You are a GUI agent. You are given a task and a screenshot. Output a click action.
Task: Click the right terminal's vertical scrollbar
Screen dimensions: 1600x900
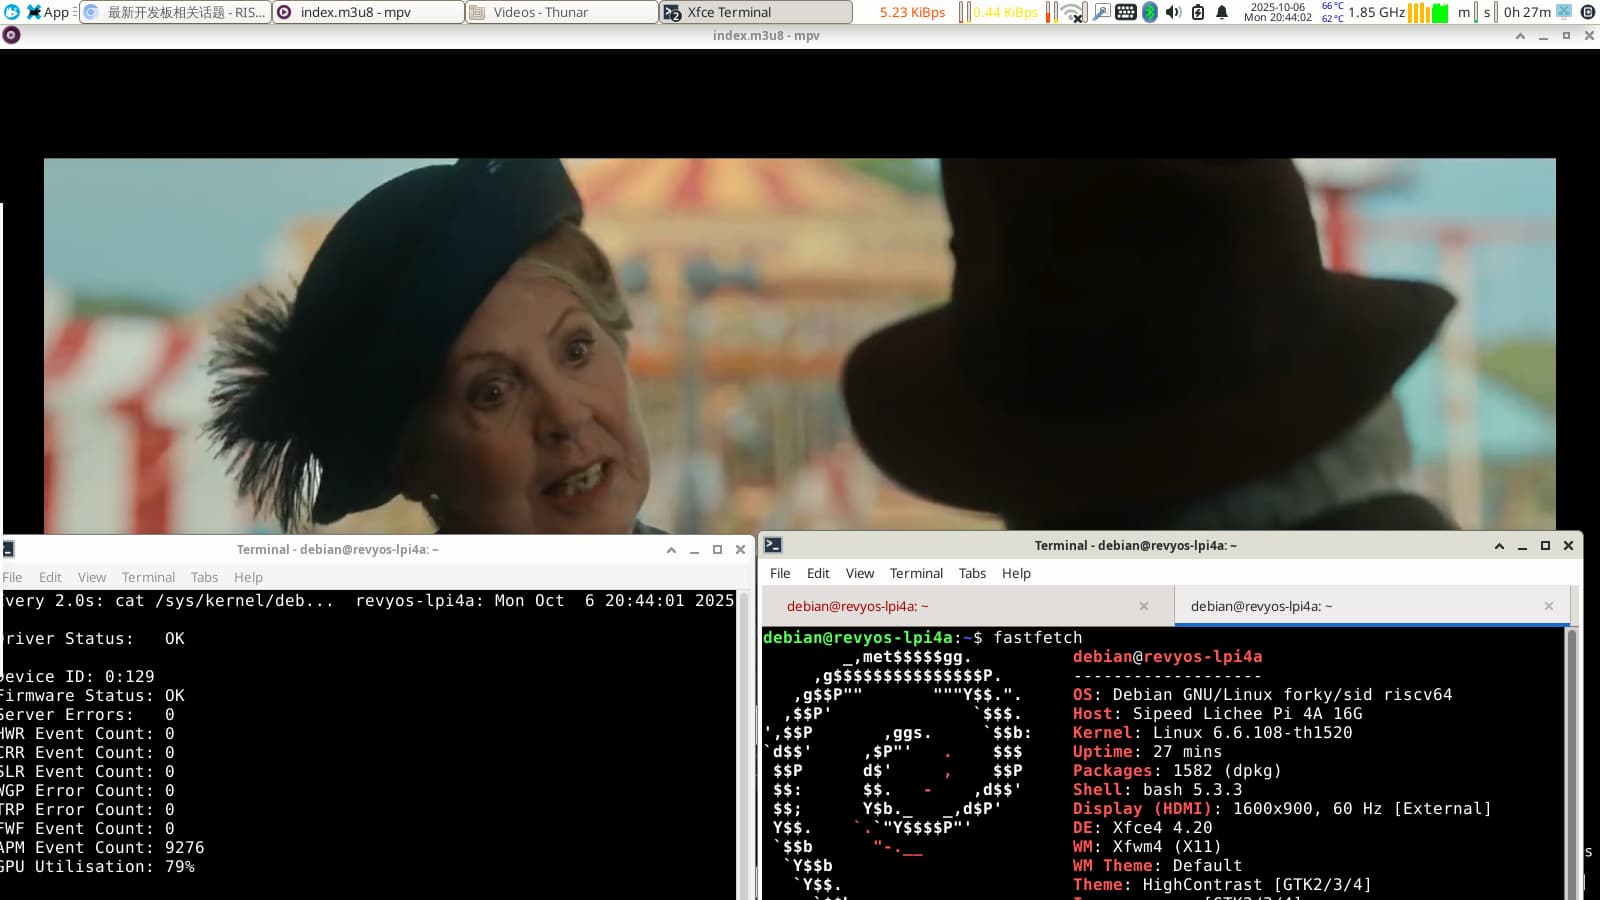1571,760
